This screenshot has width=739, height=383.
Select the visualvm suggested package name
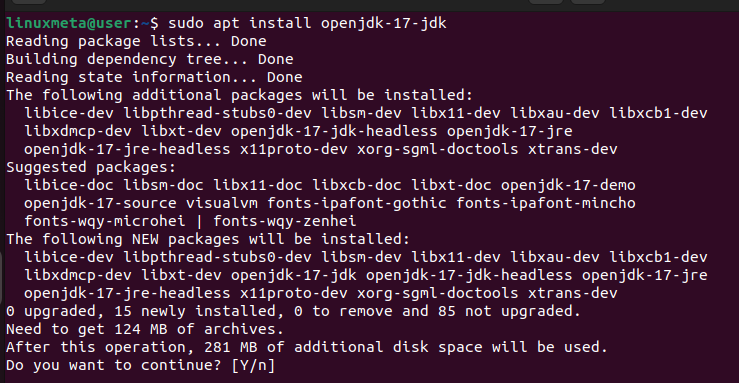coord(222,203)
